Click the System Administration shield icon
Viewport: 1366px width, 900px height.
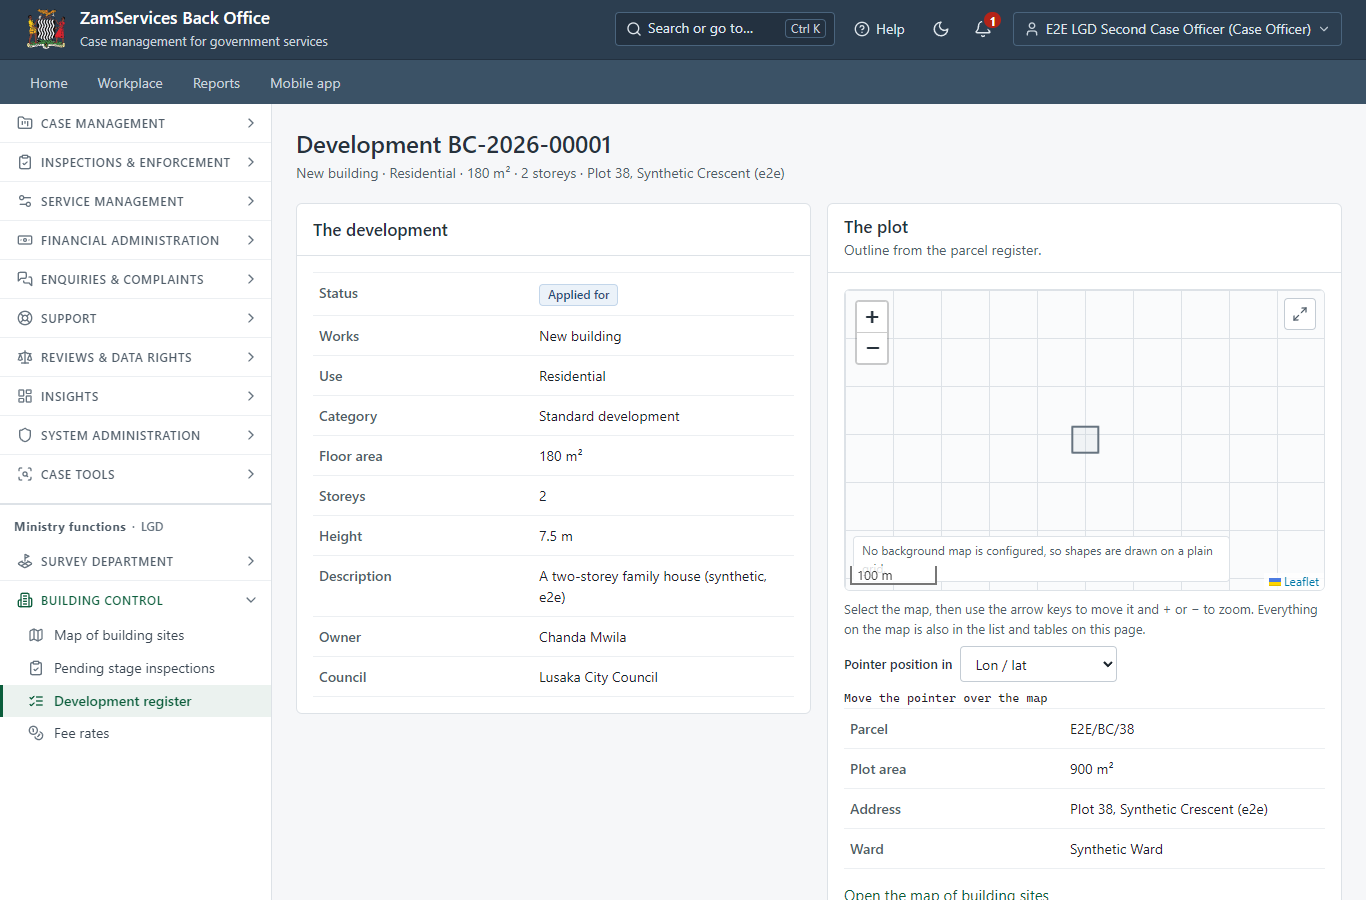coord(25,435)
